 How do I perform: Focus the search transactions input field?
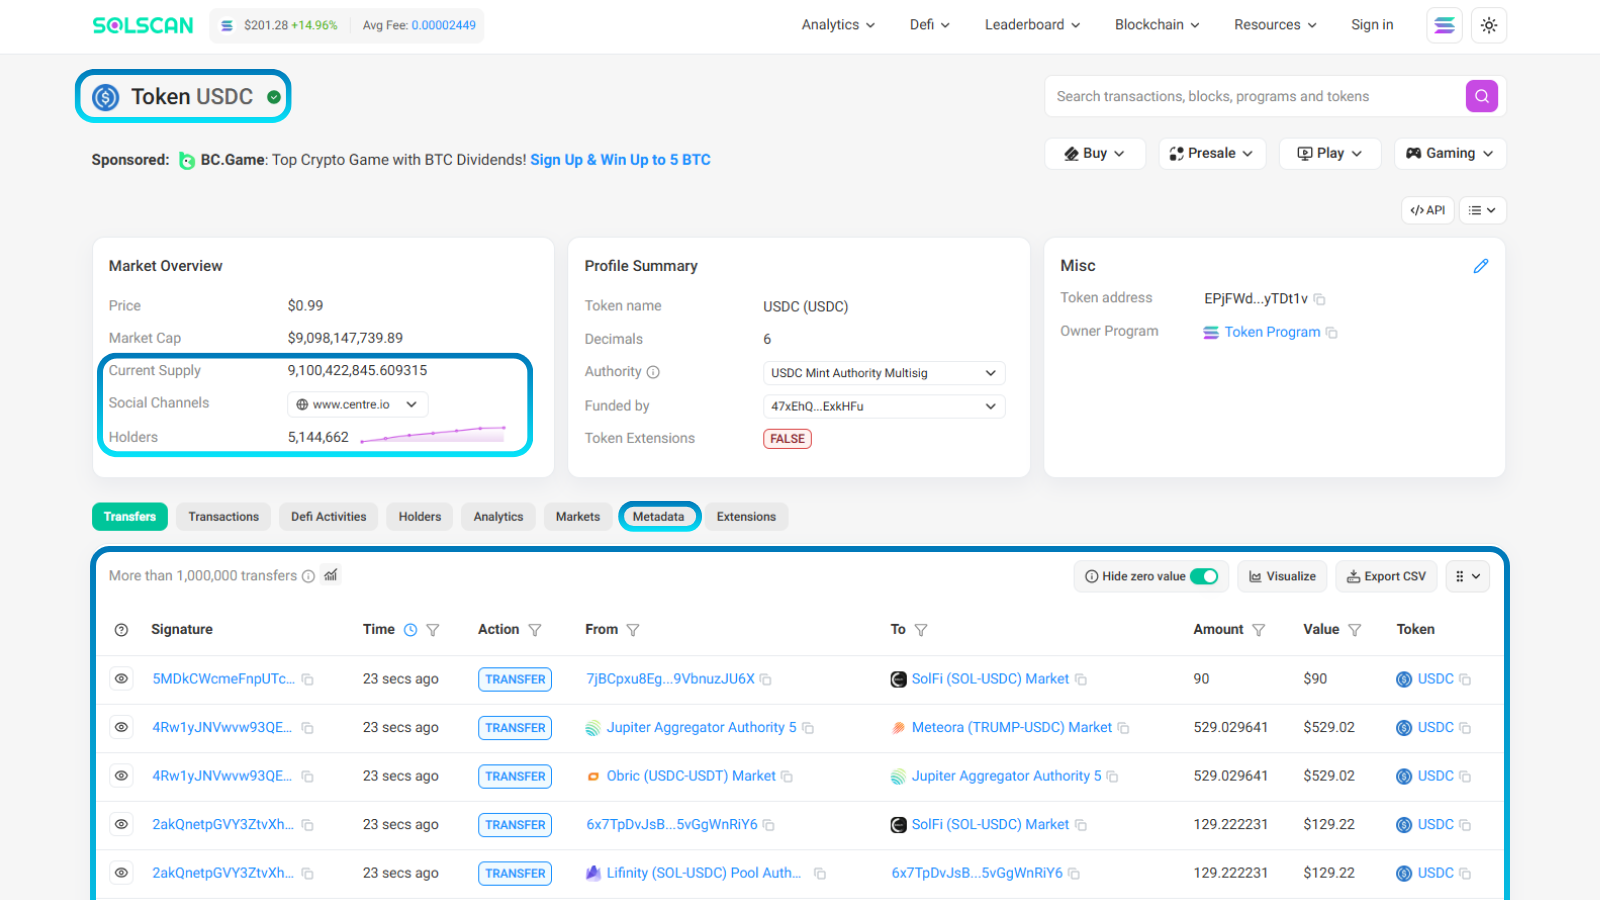click(x=1255, y=96)
